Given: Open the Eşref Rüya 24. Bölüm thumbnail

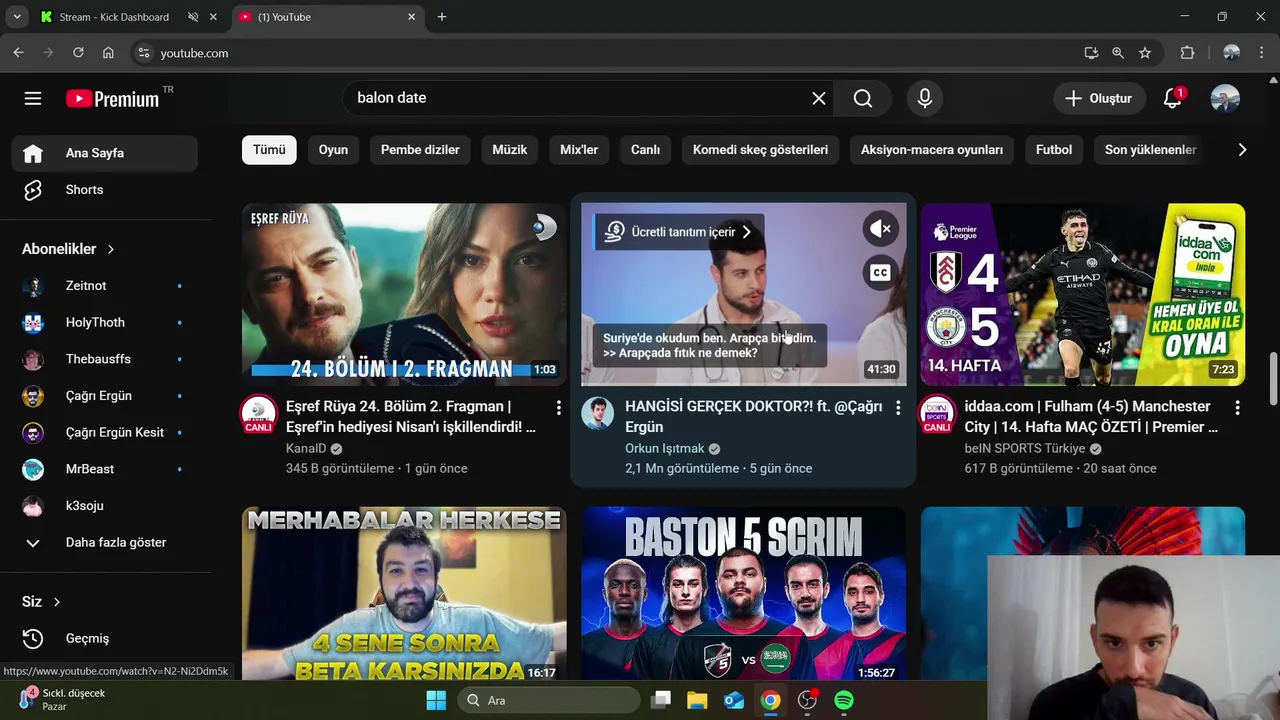Looking at the screenshot, I should coord(404,294).
